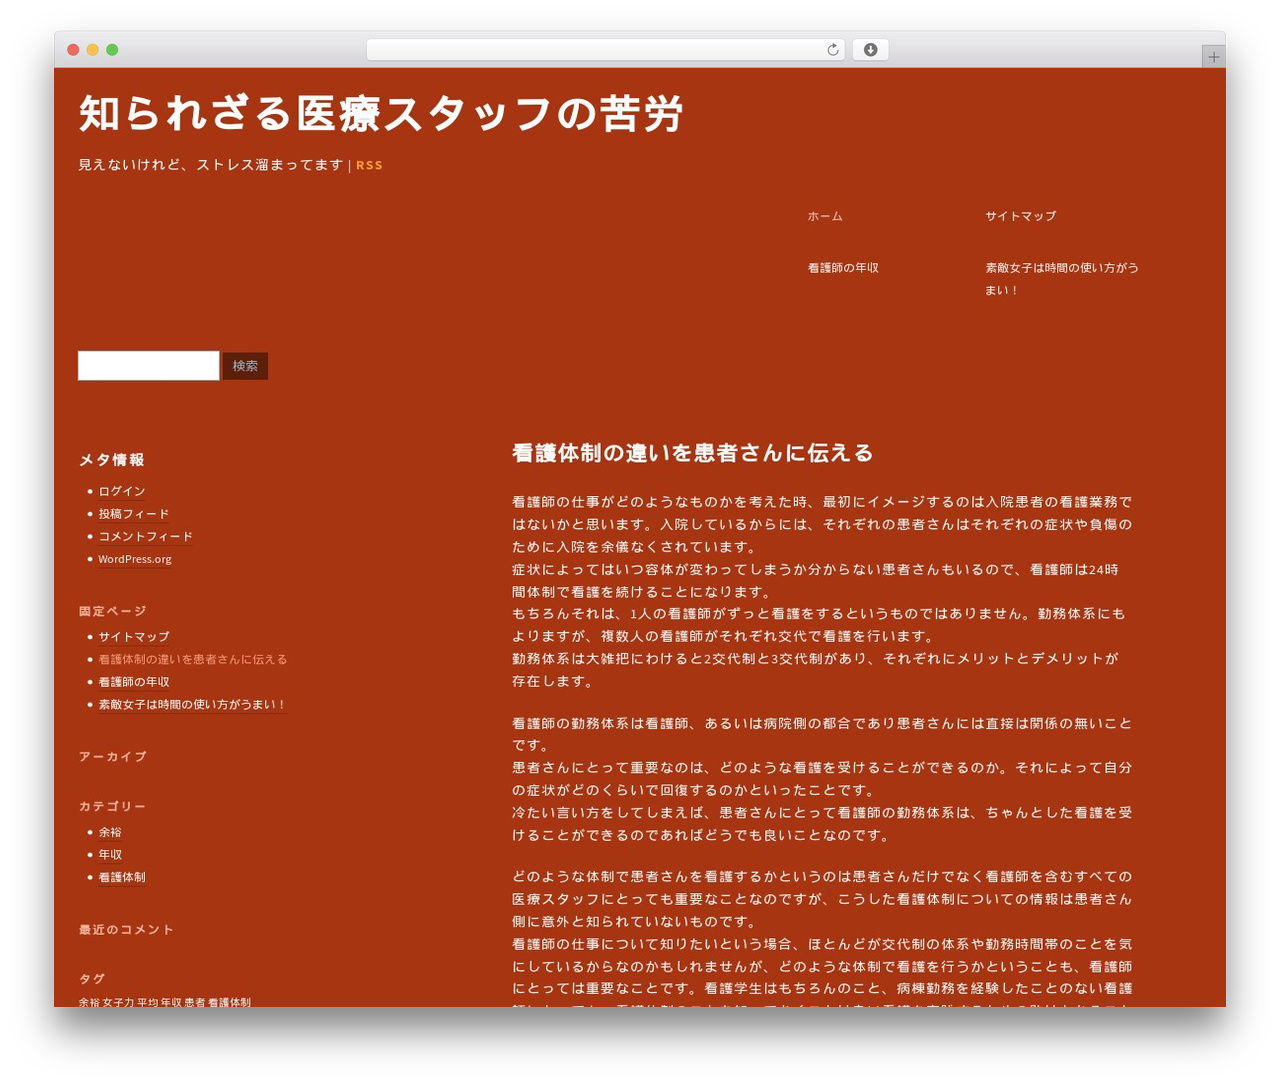Open the コメントフィード link
Viewport: 1280px width, 1084px height.
(x=145, y=537)
